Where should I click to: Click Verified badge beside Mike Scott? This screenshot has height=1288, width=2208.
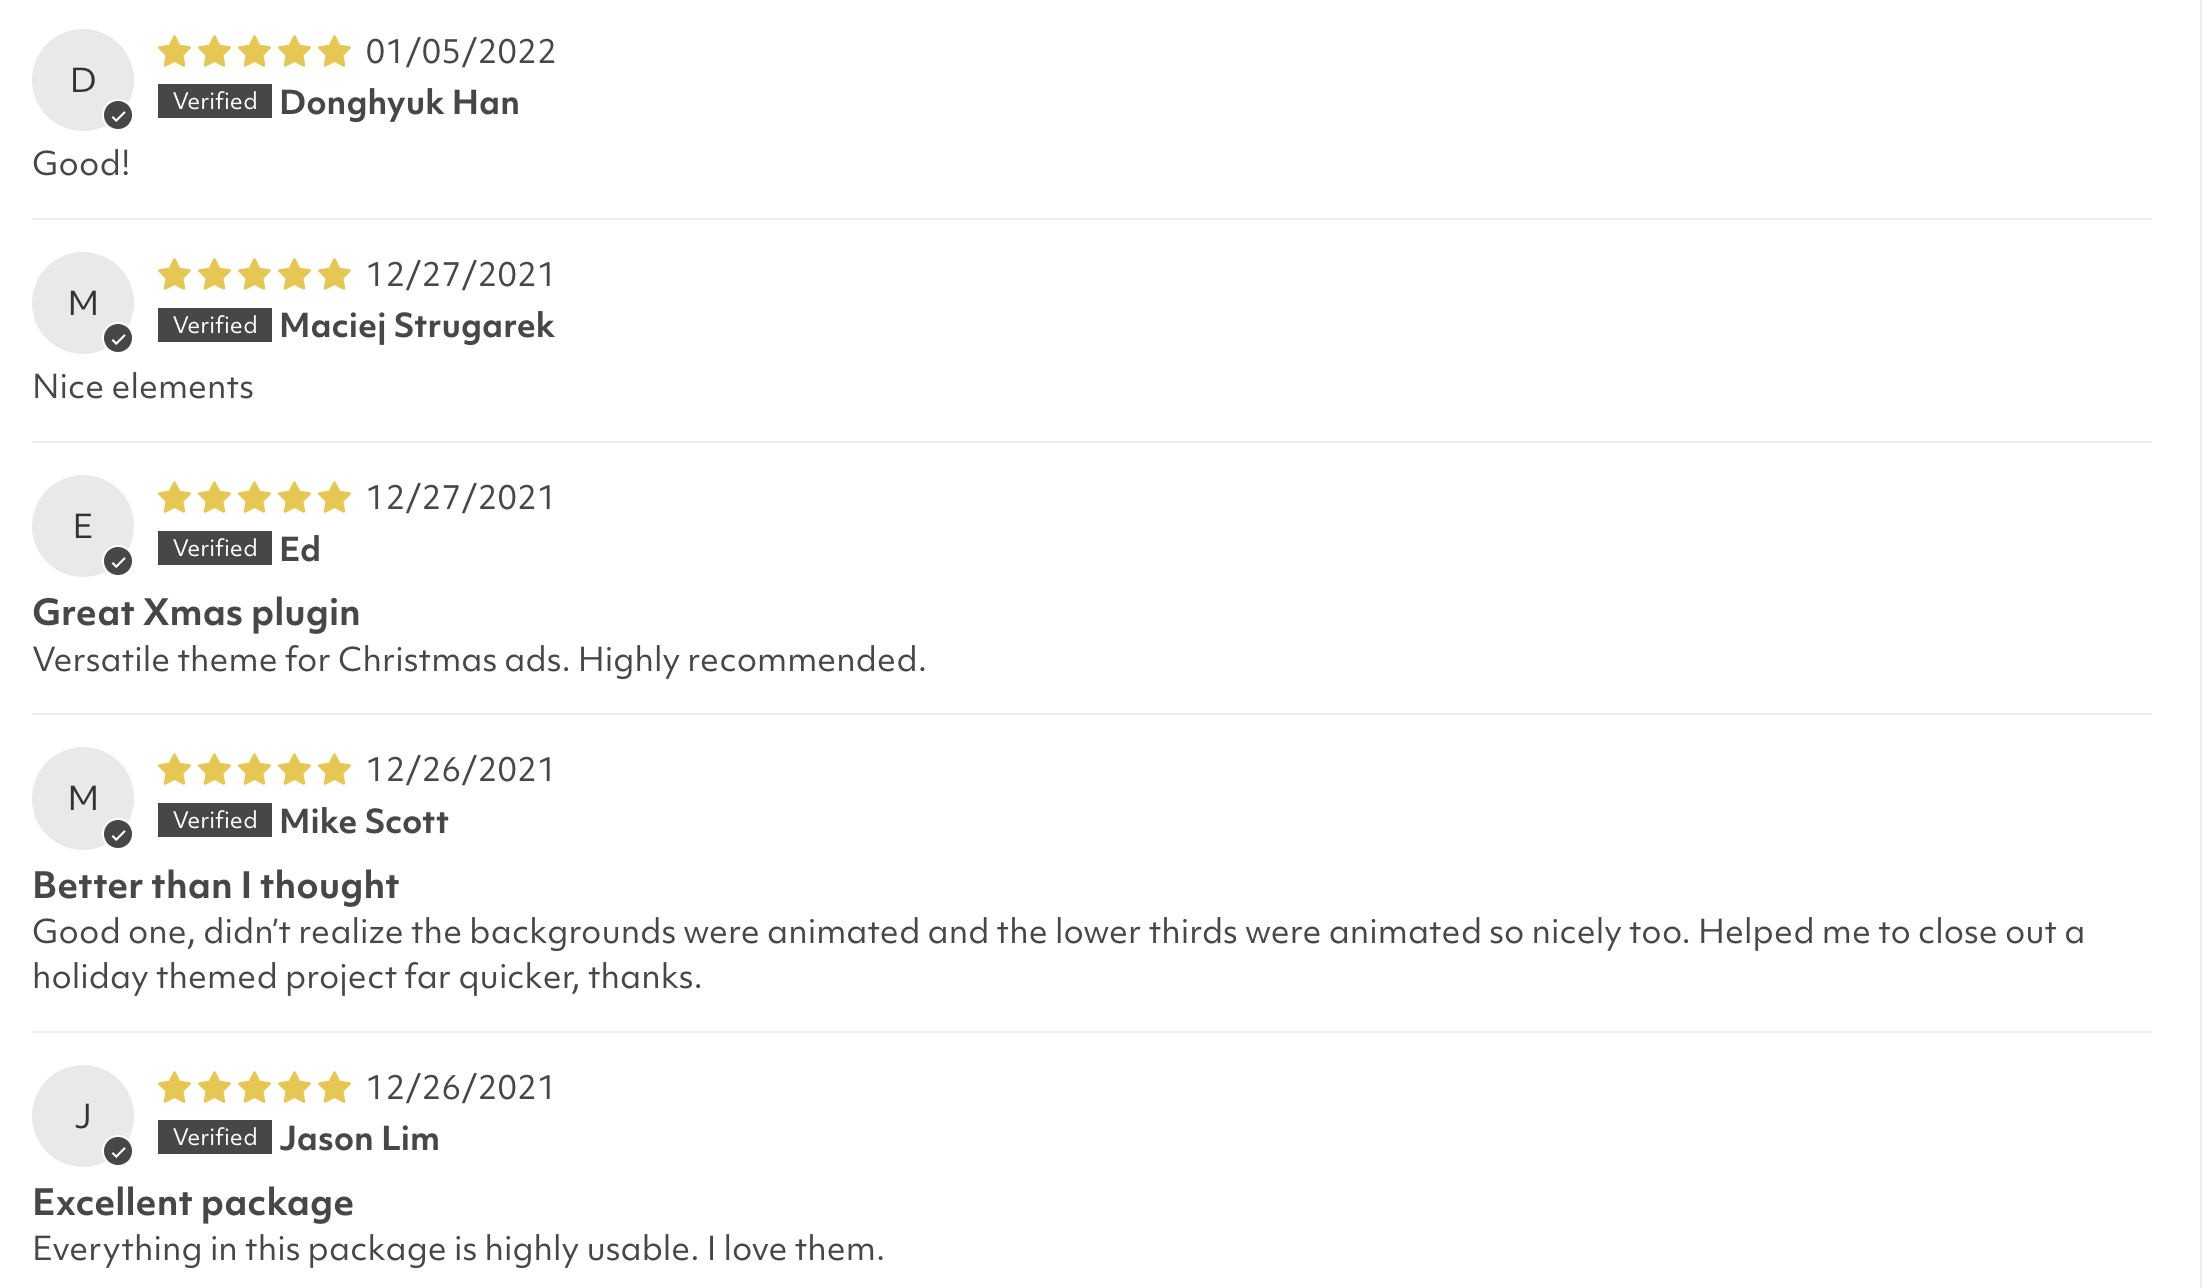pyautogui.click(x=215, y=821)
